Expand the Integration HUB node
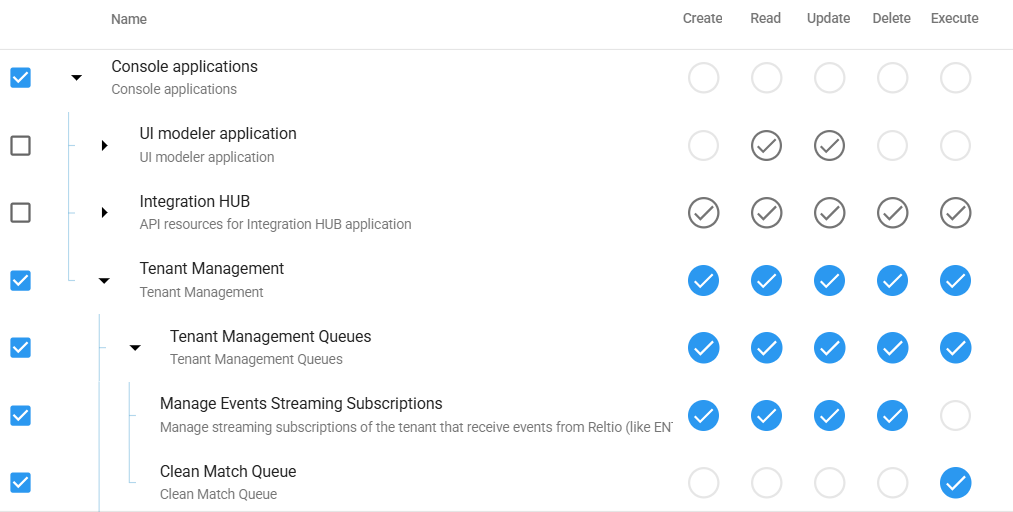 (104, 213)
